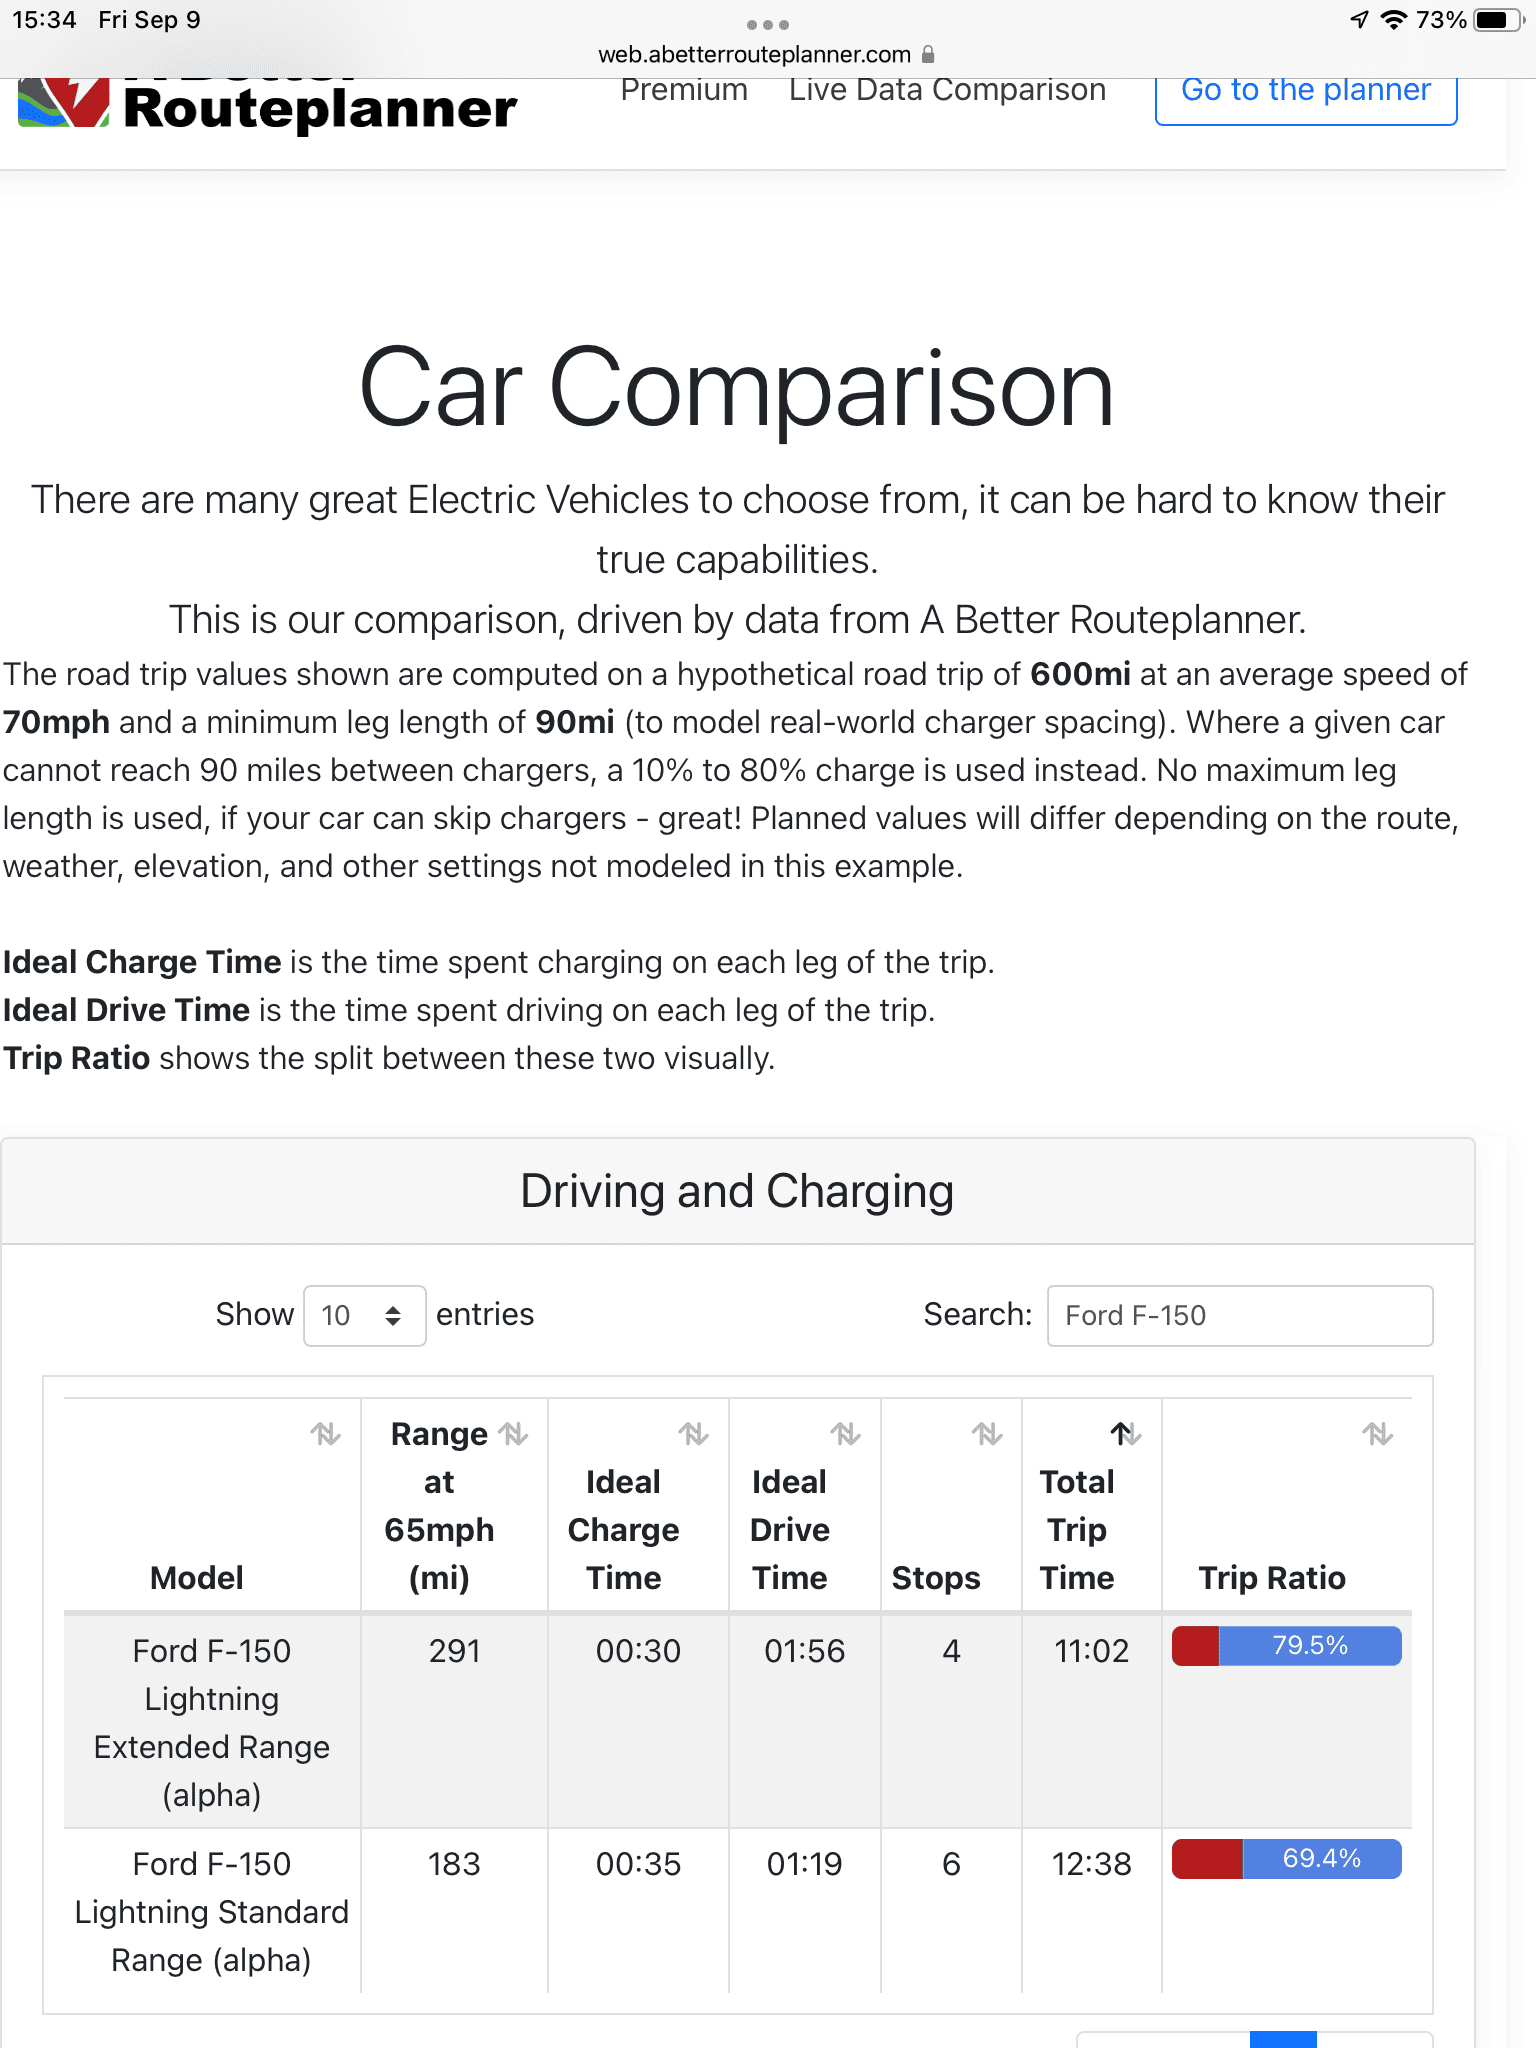
Task: Click the A Better Routeplanner logo icon
Action: [x=64, y=104]
